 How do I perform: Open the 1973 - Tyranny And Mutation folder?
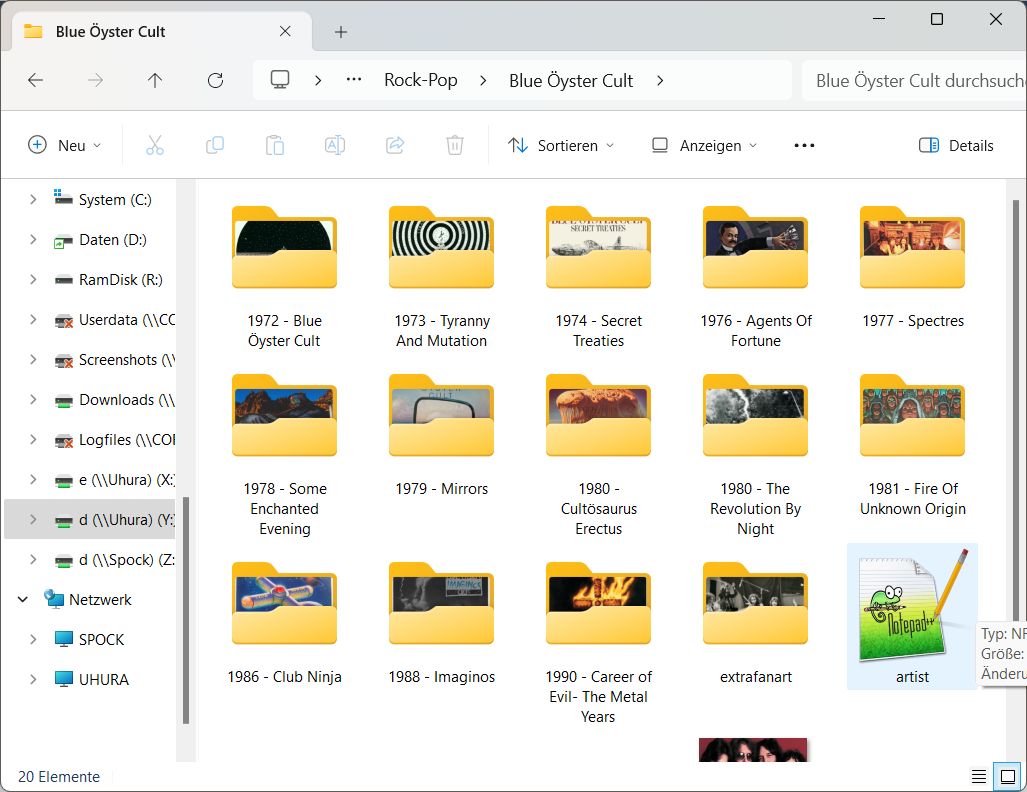click(x=441, y=276)
